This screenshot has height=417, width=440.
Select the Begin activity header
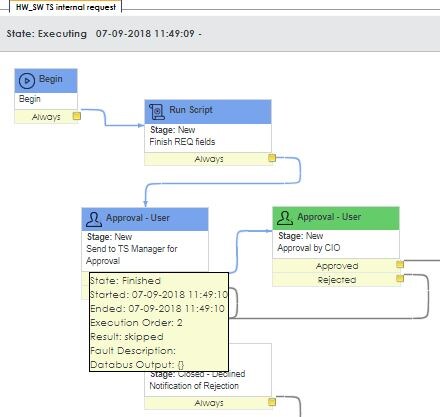pos(46,81)
